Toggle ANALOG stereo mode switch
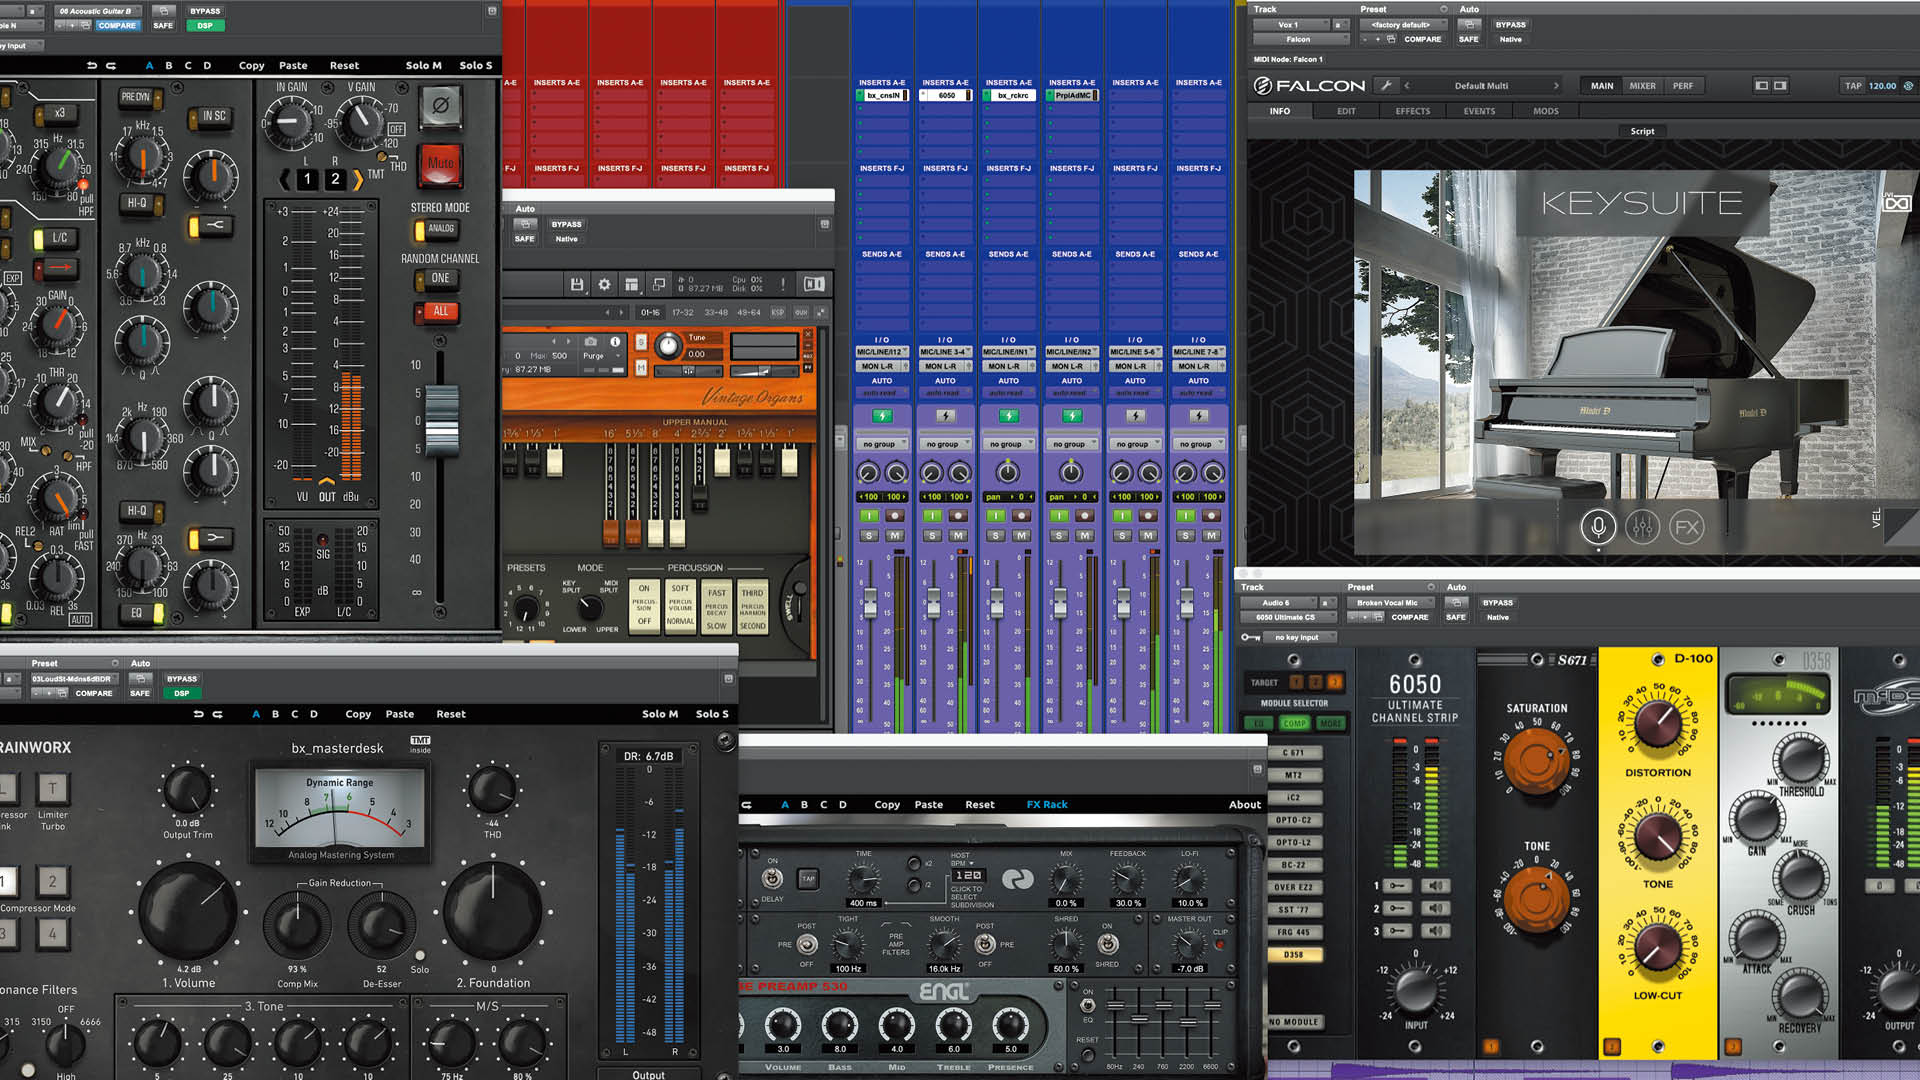1920x1080 pixels. 435,229
